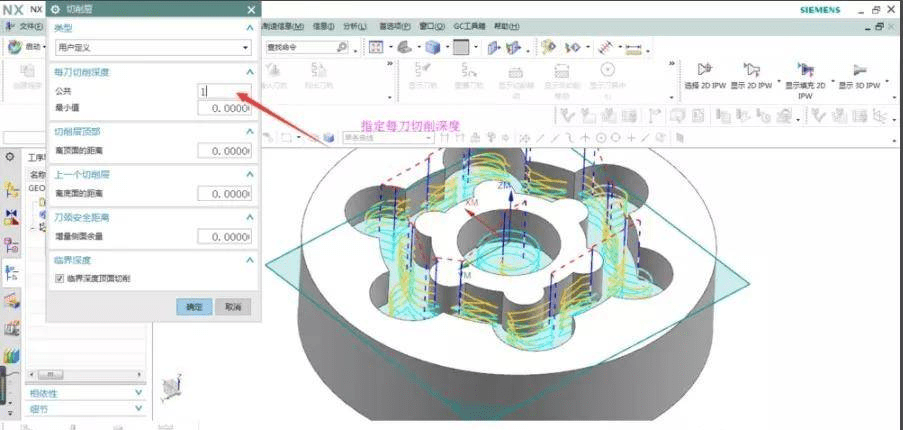Click the 最小值 value field

tap(224, 108)
